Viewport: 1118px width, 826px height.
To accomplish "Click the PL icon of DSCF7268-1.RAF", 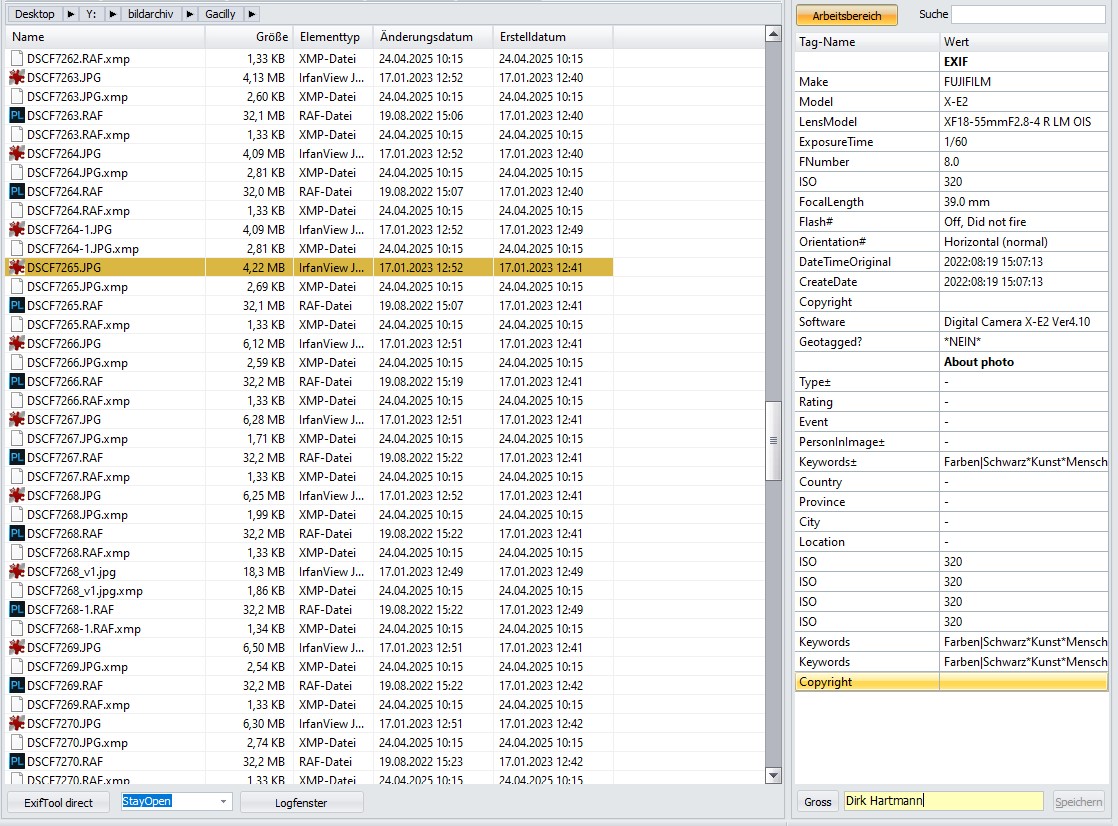I will coord(16,609).
